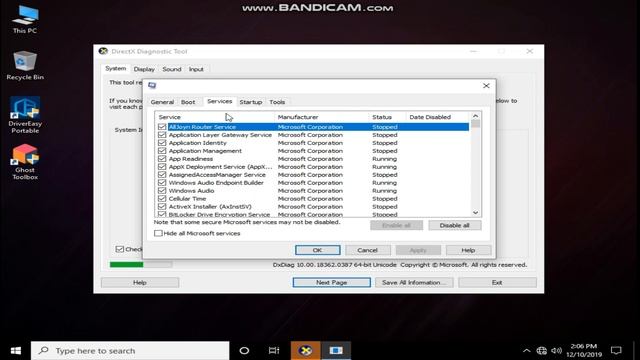This screenshot has height=360, width=640.
Task: Uncheck Cellular Time service
Action: [162, 198]
